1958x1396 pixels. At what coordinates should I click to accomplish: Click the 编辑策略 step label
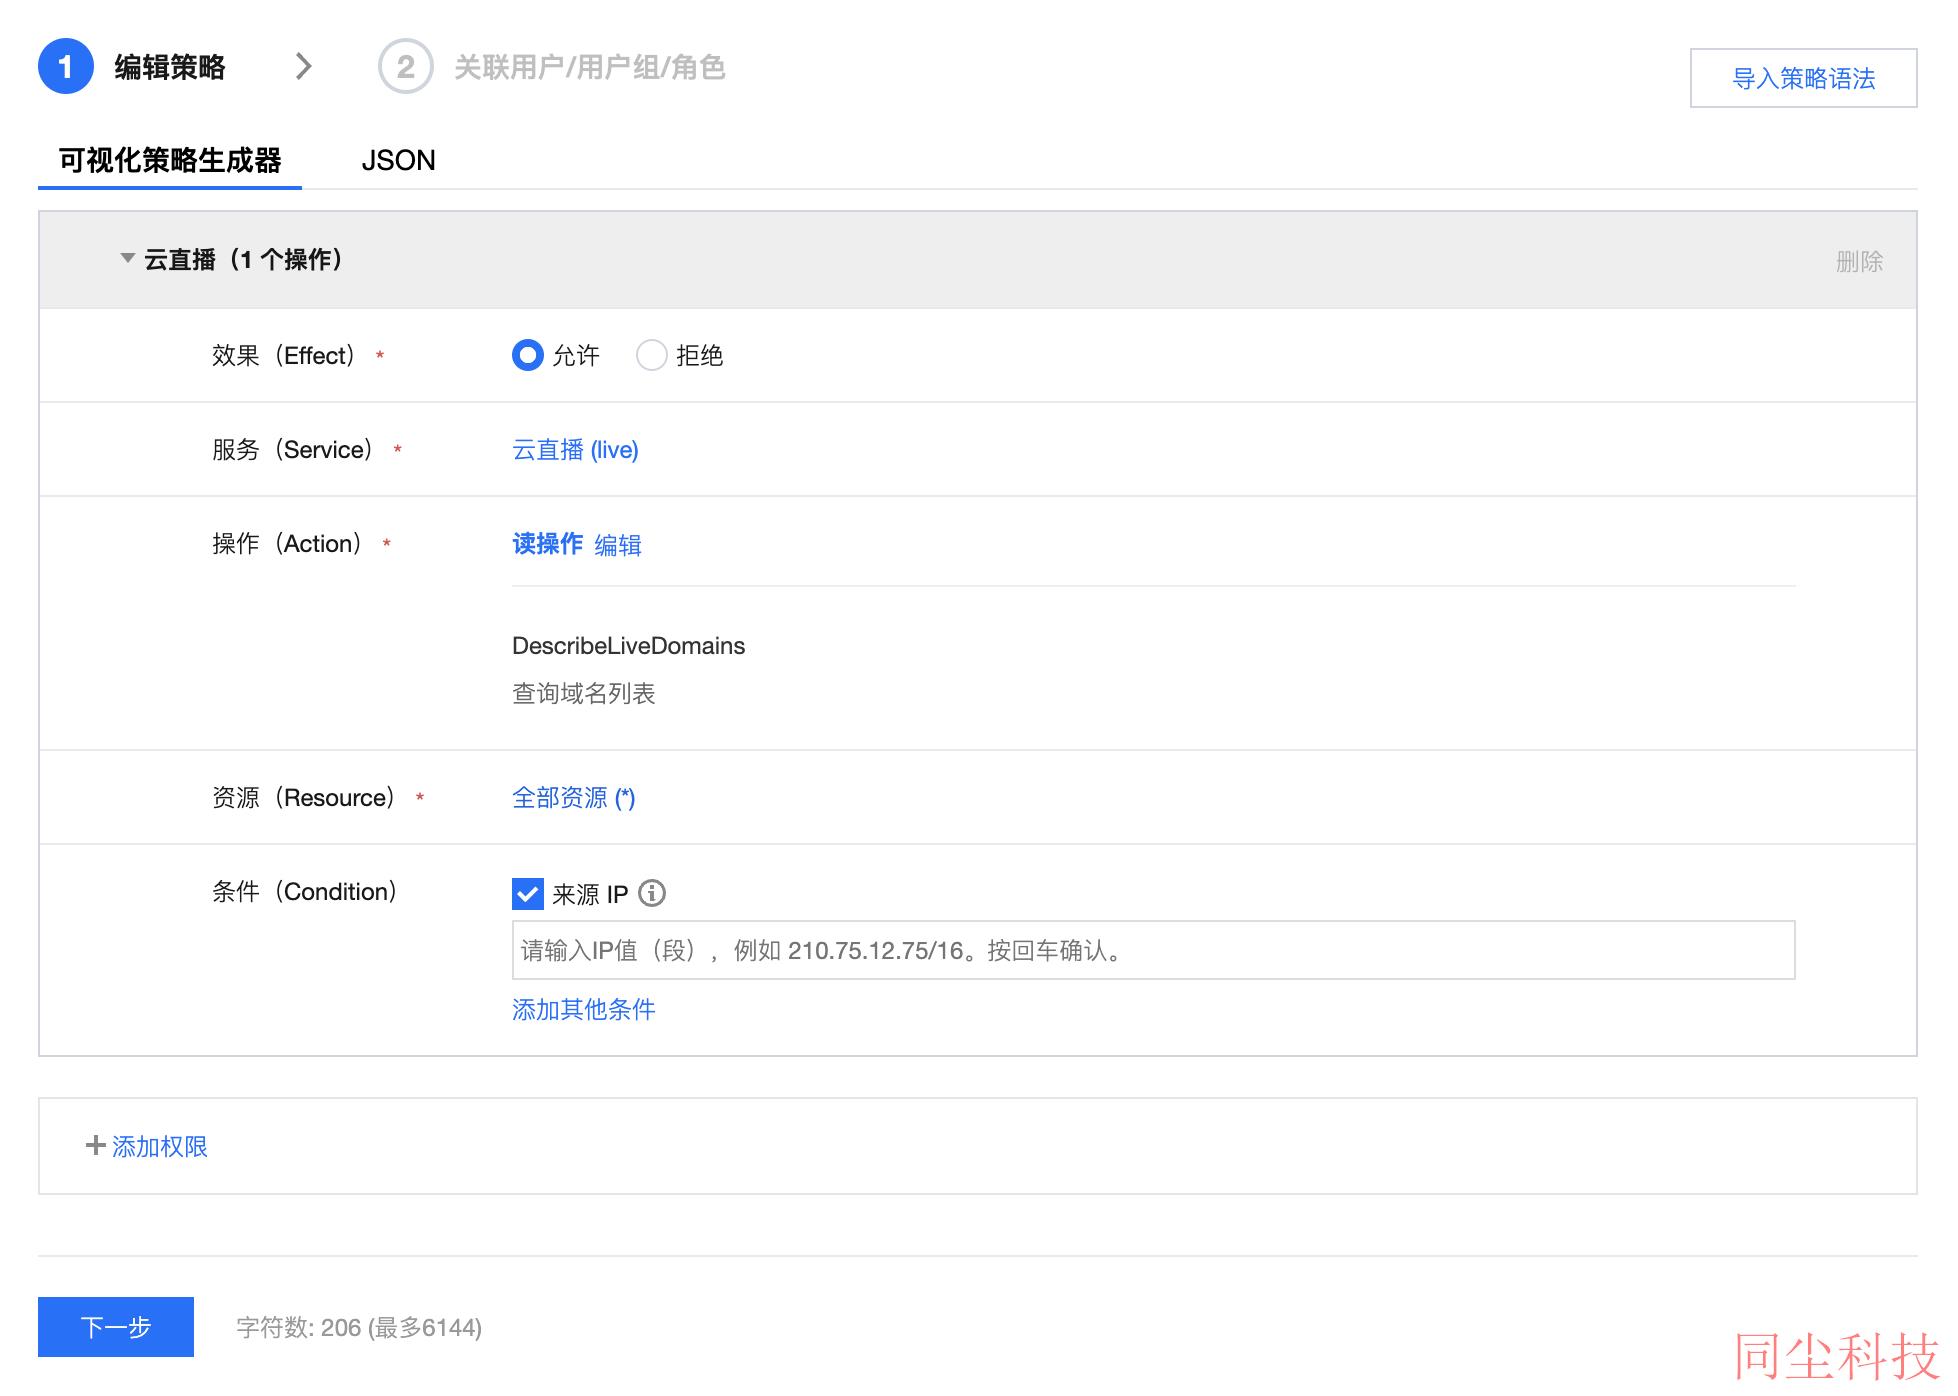[x=170, y=68]
